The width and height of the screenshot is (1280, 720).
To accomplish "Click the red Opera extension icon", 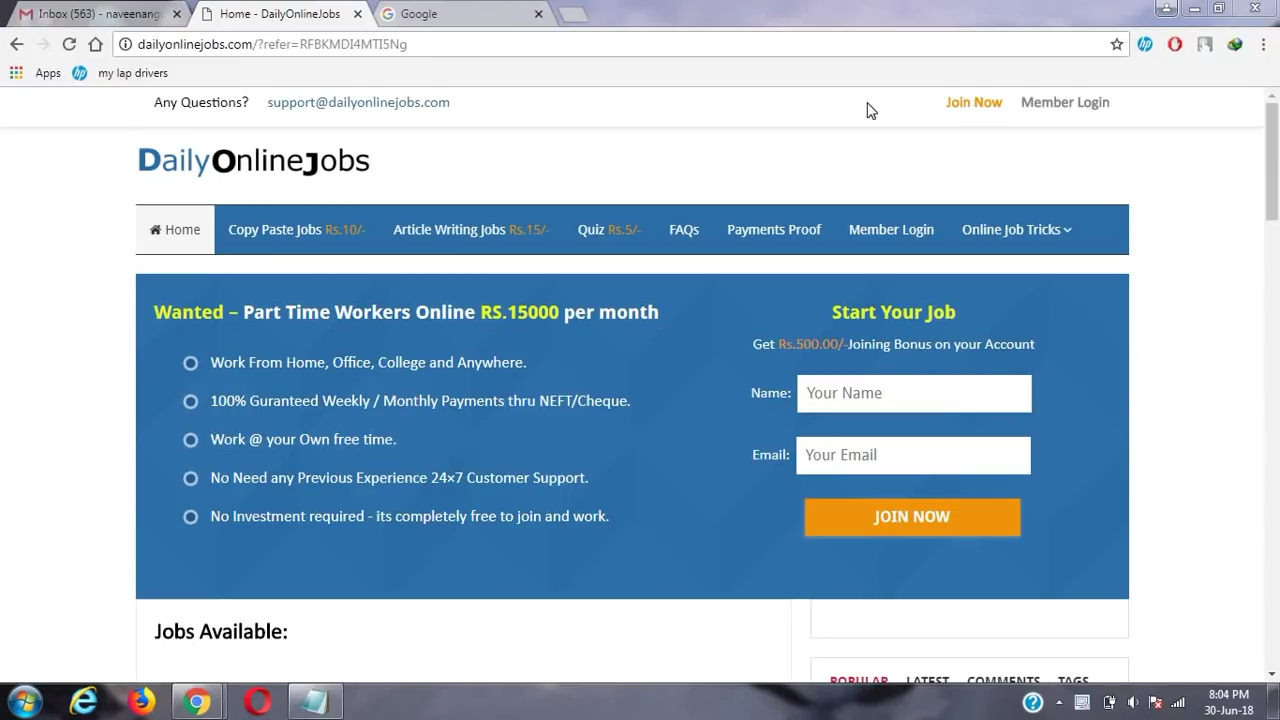I will tap(1175, 44).
